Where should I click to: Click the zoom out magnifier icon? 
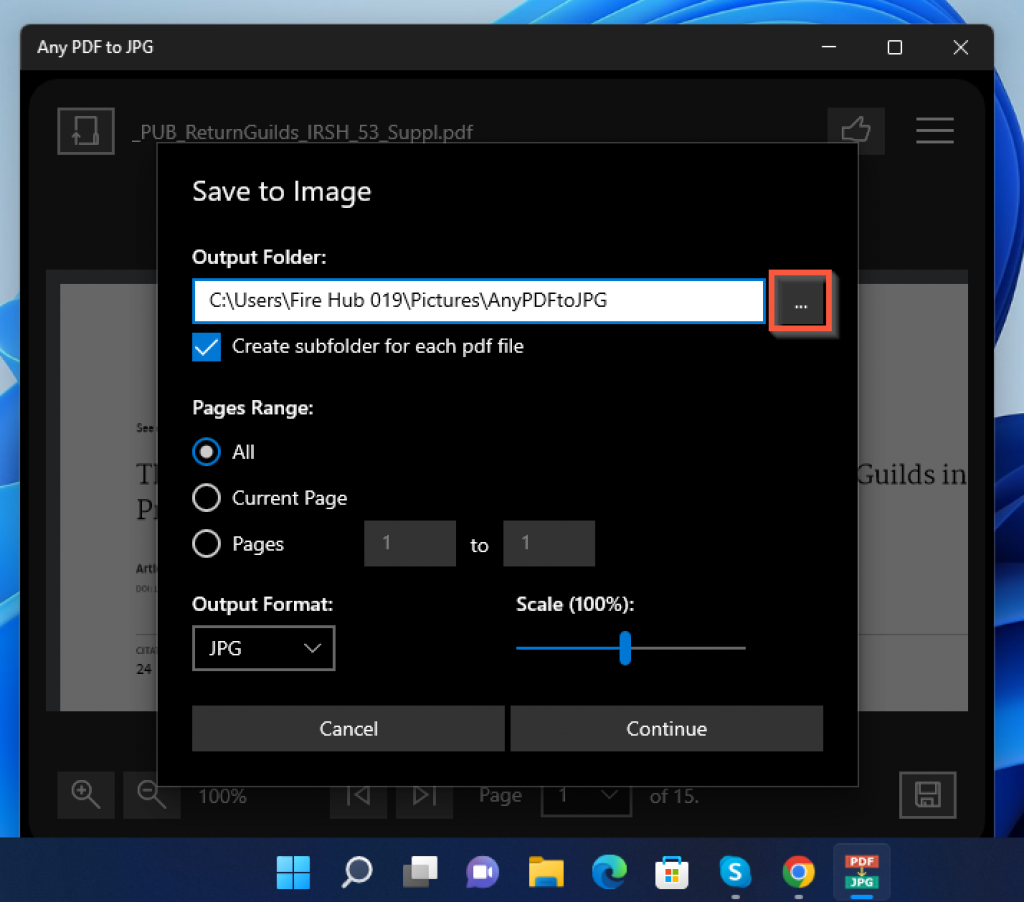[152, 795]
